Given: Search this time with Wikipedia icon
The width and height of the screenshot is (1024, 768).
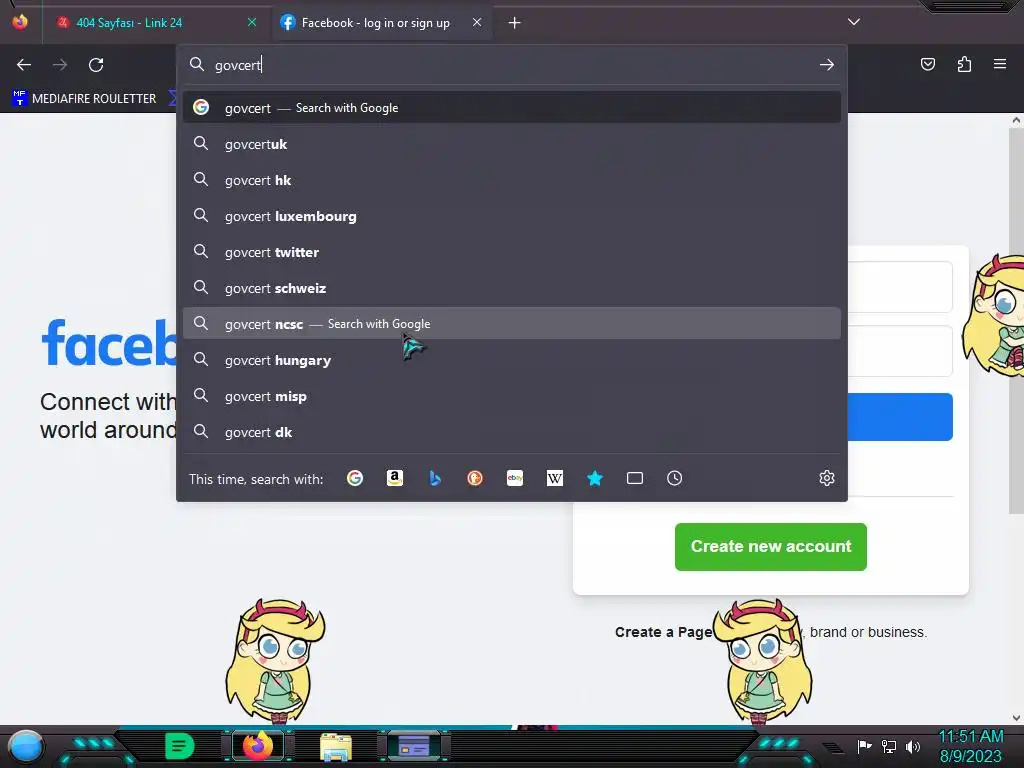Looking at the screenshot, I should tap(554, 479).
